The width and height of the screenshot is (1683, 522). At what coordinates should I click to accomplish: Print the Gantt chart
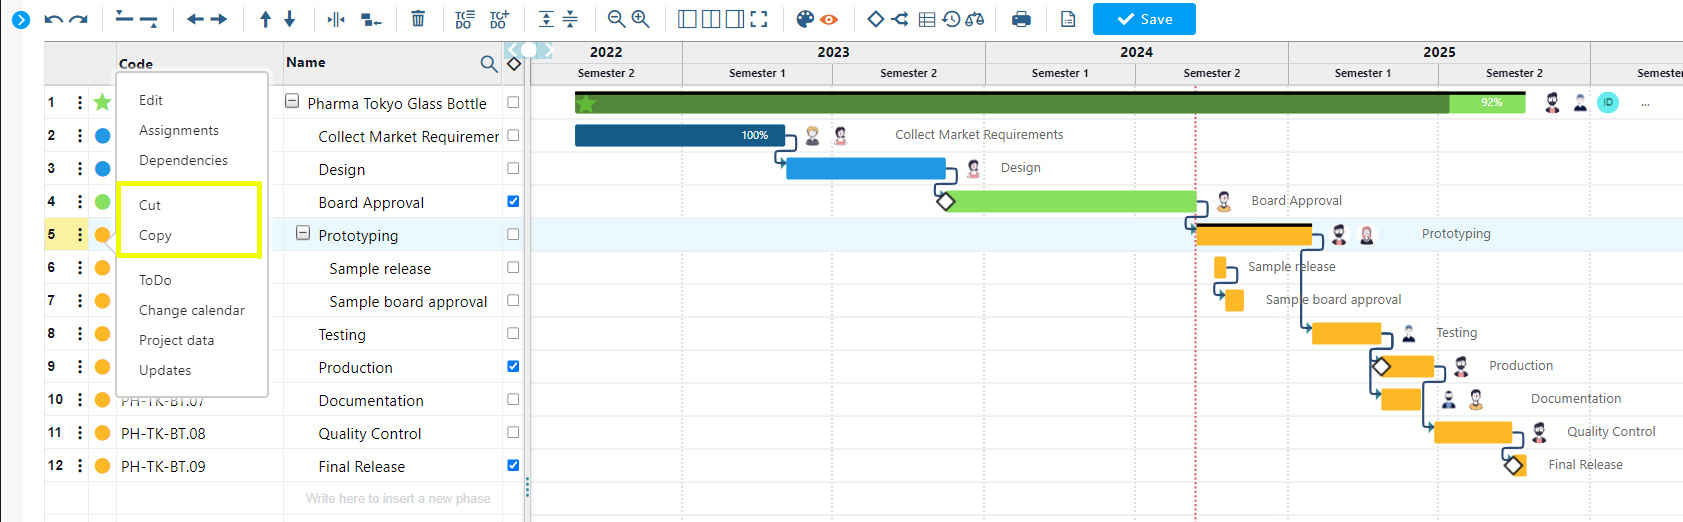pos(1021,19)
